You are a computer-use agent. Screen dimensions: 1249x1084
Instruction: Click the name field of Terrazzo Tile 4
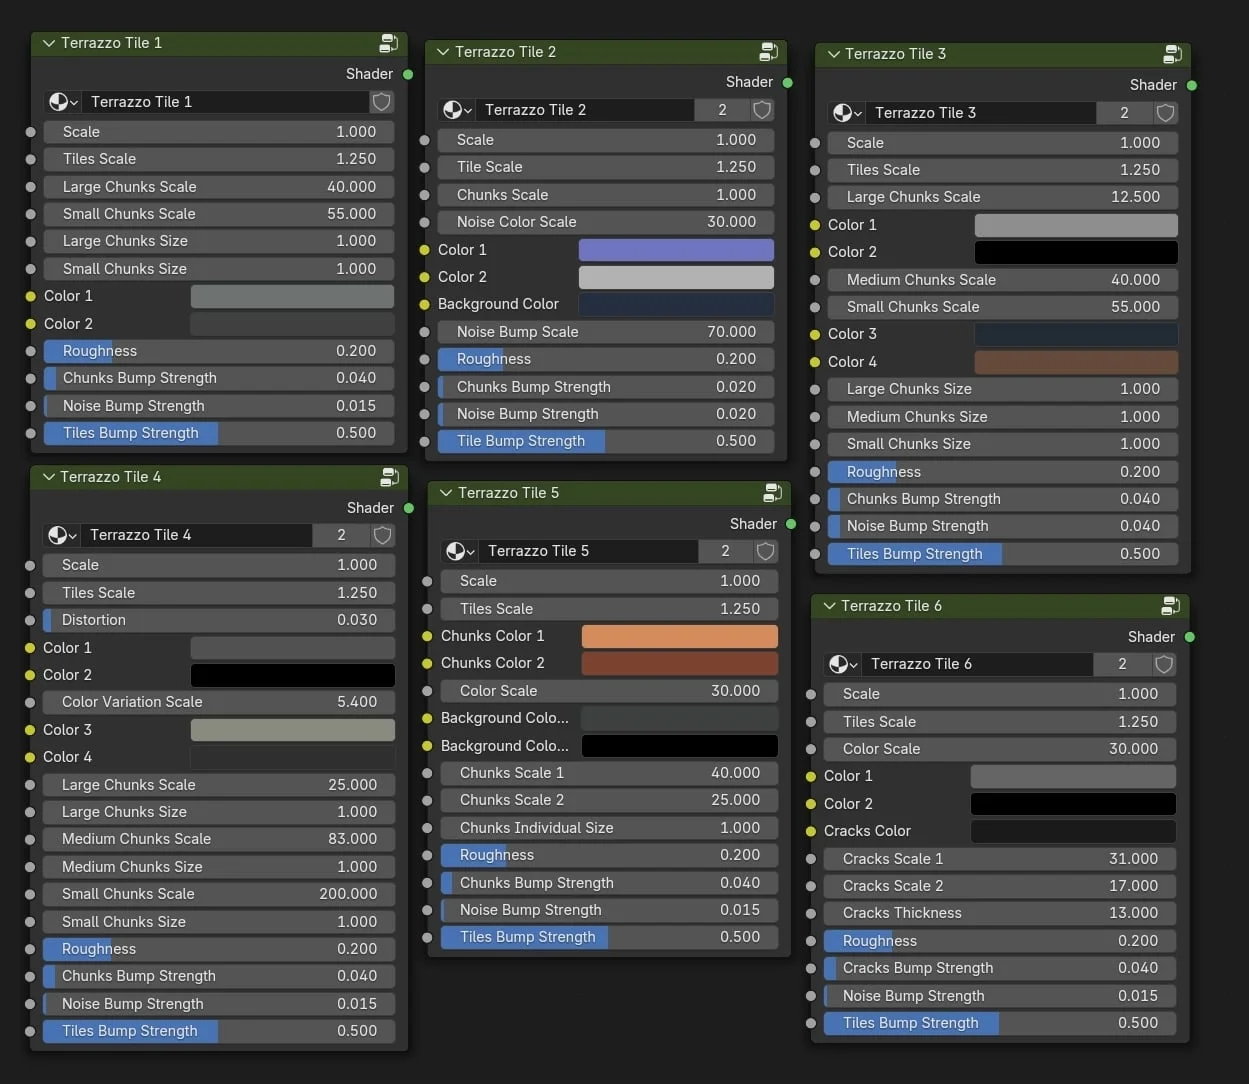click(x=197, y=535)
